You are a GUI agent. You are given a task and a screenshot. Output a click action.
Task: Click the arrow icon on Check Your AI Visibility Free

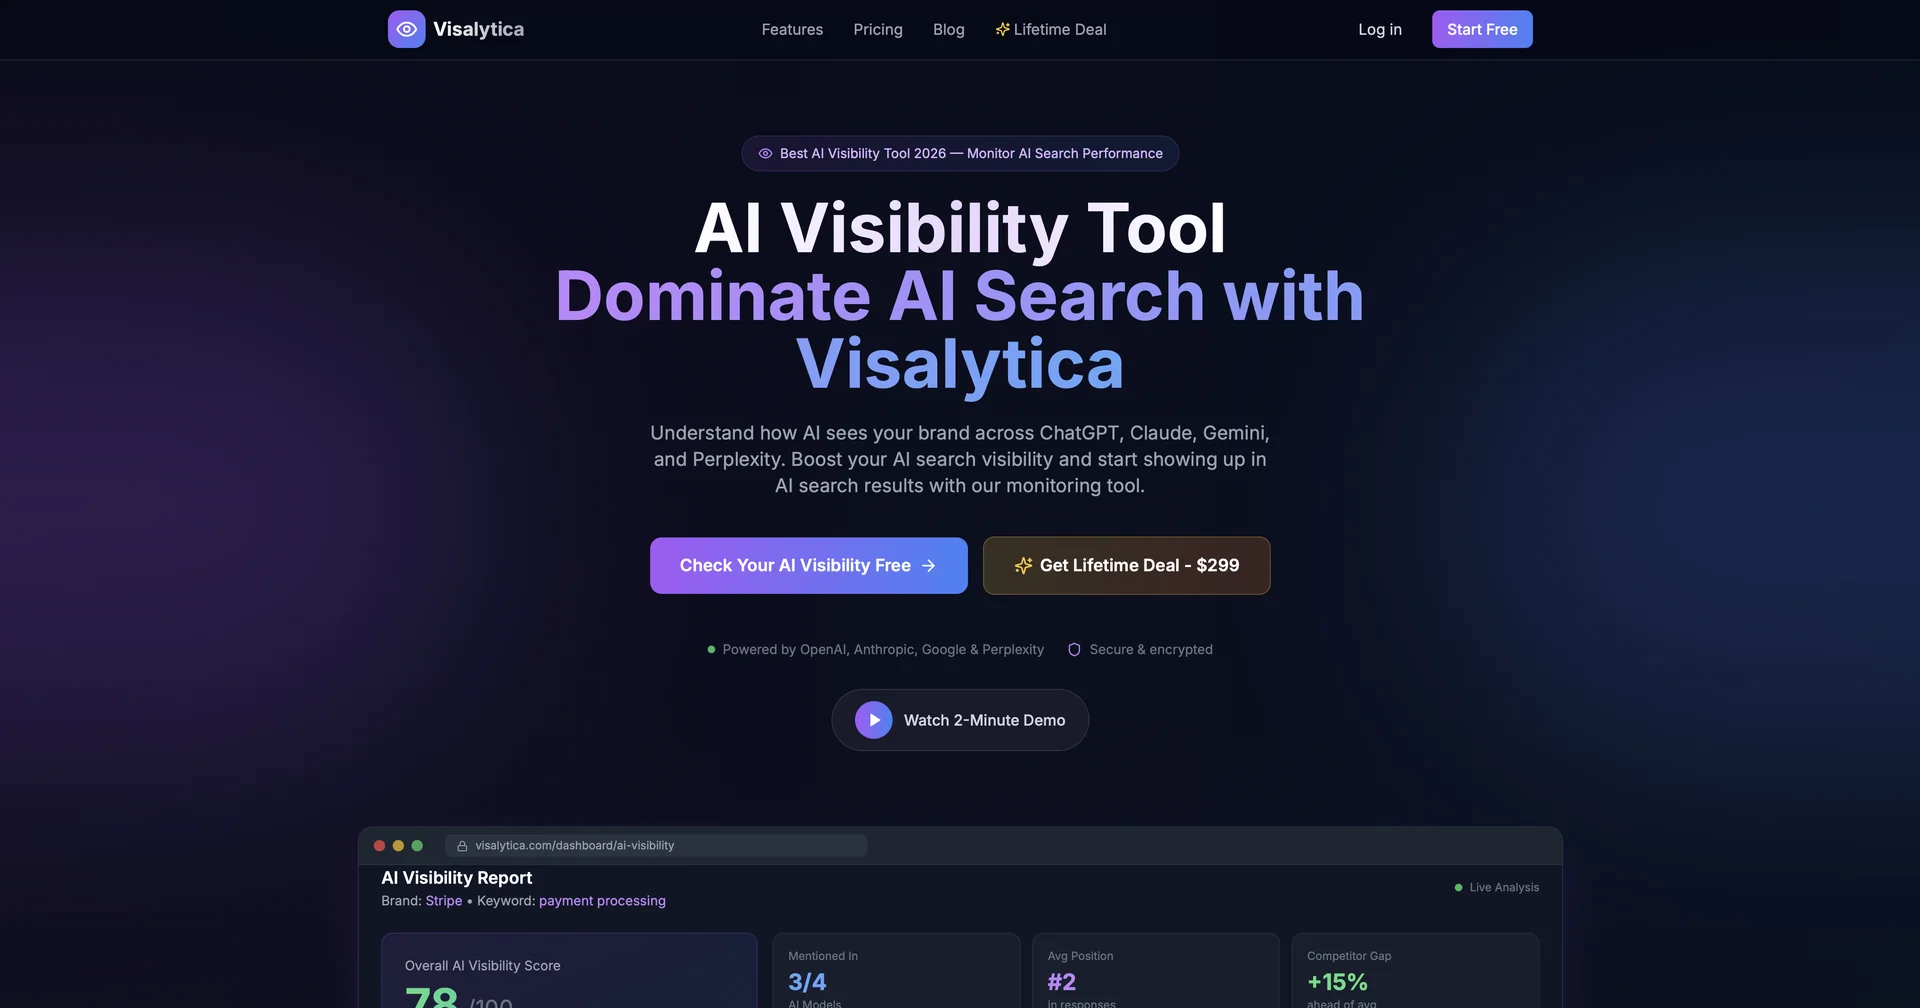pyautogui.click(x=928, y=565)
